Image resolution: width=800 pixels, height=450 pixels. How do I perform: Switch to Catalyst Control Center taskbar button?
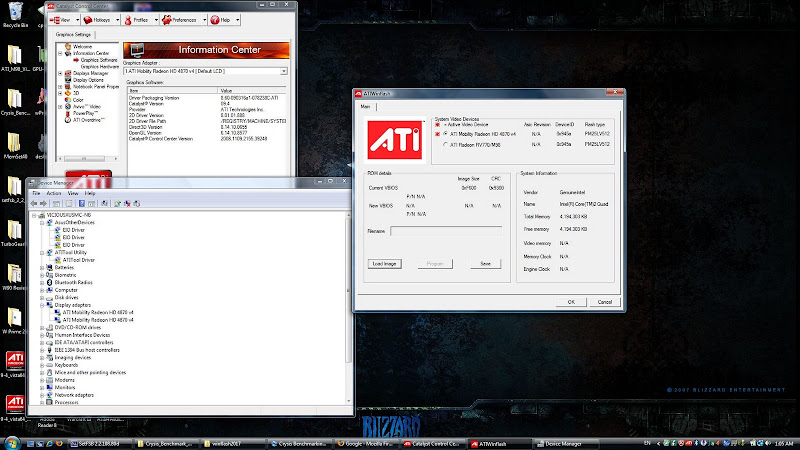[432, 444]
